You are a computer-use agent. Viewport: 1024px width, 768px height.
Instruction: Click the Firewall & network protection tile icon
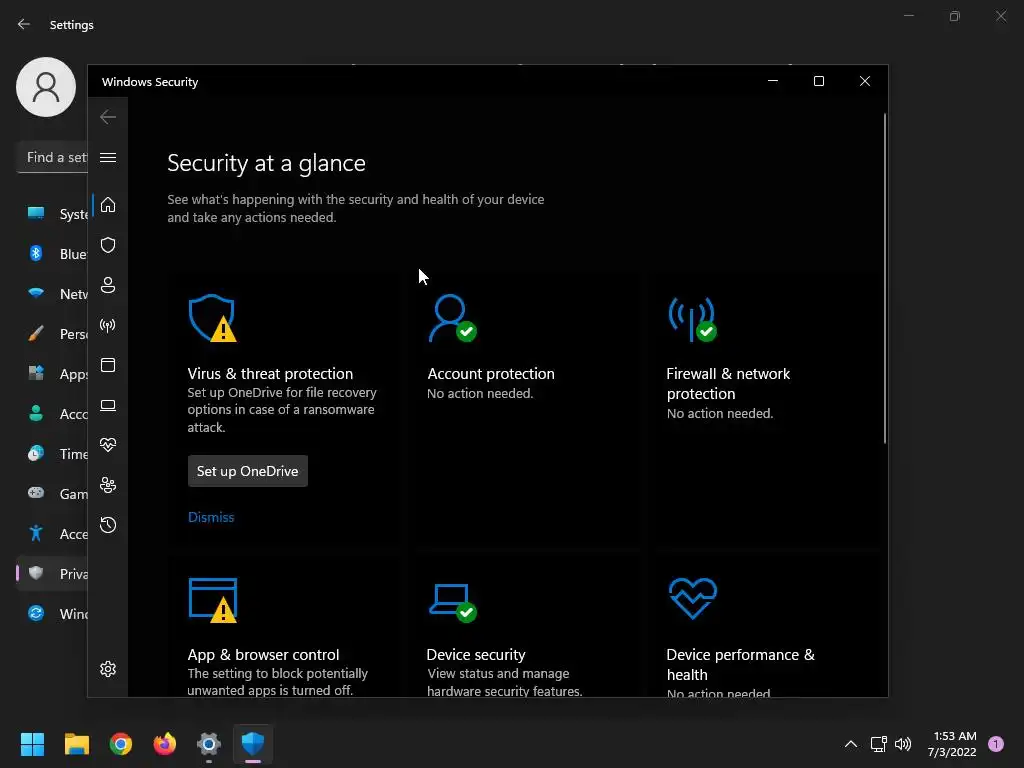(x=692, y=319)
